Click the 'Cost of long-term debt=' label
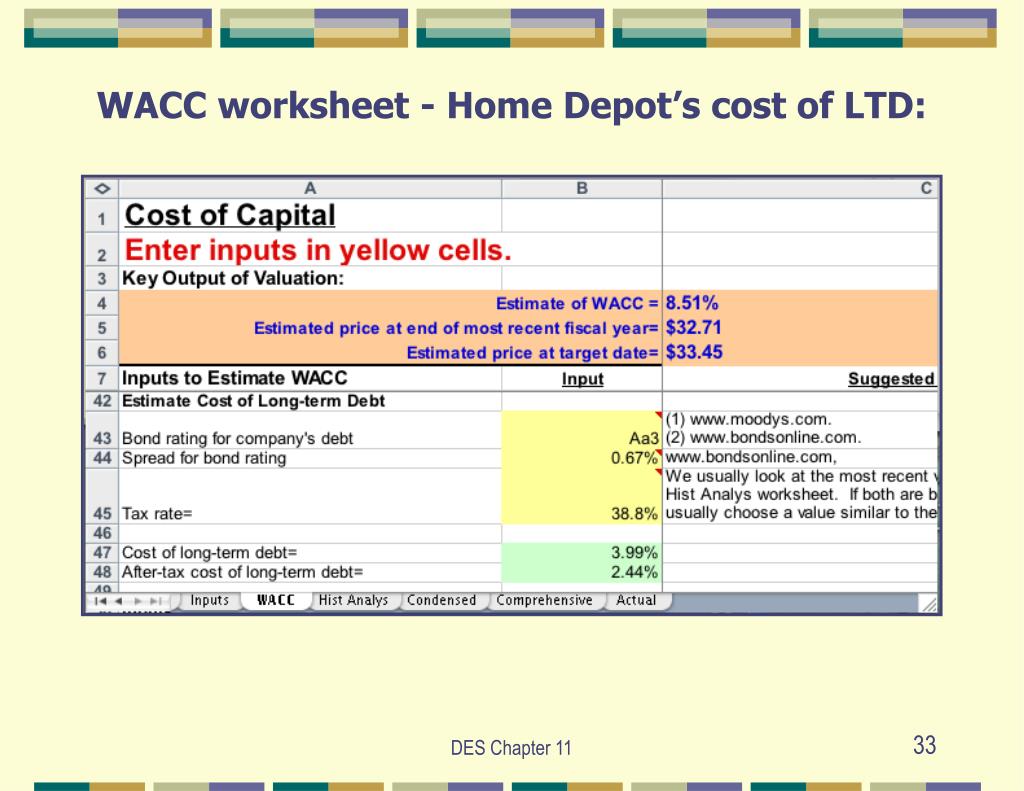This screenshot has height=791, width=1024. (209, 553)
